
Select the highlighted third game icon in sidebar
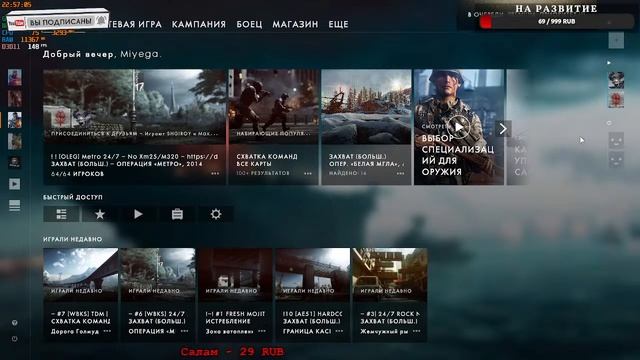pos(15,120)
